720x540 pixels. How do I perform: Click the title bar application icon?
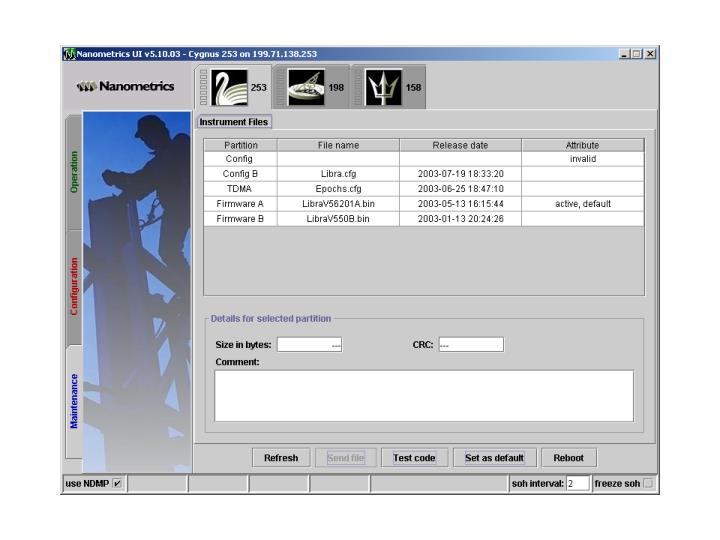tap(69, 54)
